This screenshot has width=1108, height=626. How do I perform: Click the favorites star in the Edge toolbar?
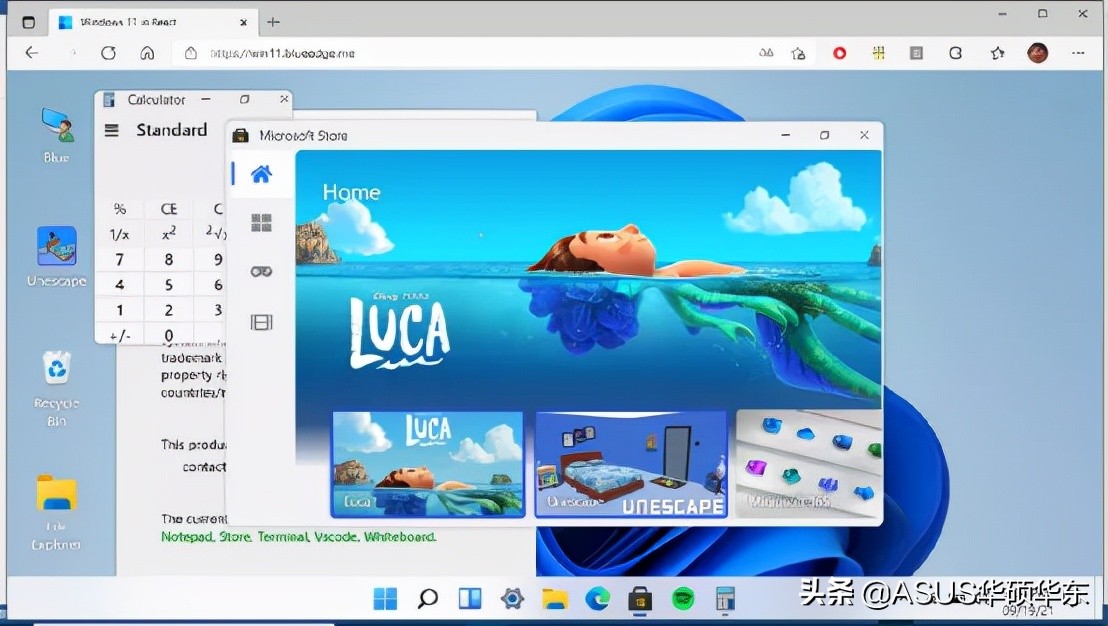pyautogui.click(x=996, y=54)
